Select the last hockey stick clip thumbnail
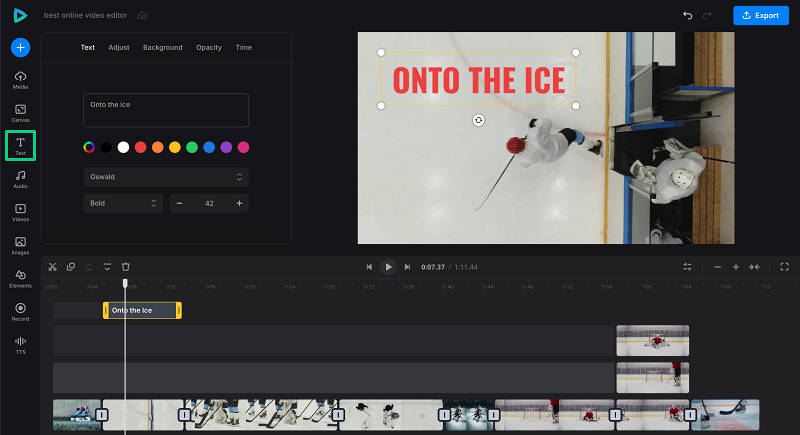Viewport: 800px width, 435px height. pos(725,415)
